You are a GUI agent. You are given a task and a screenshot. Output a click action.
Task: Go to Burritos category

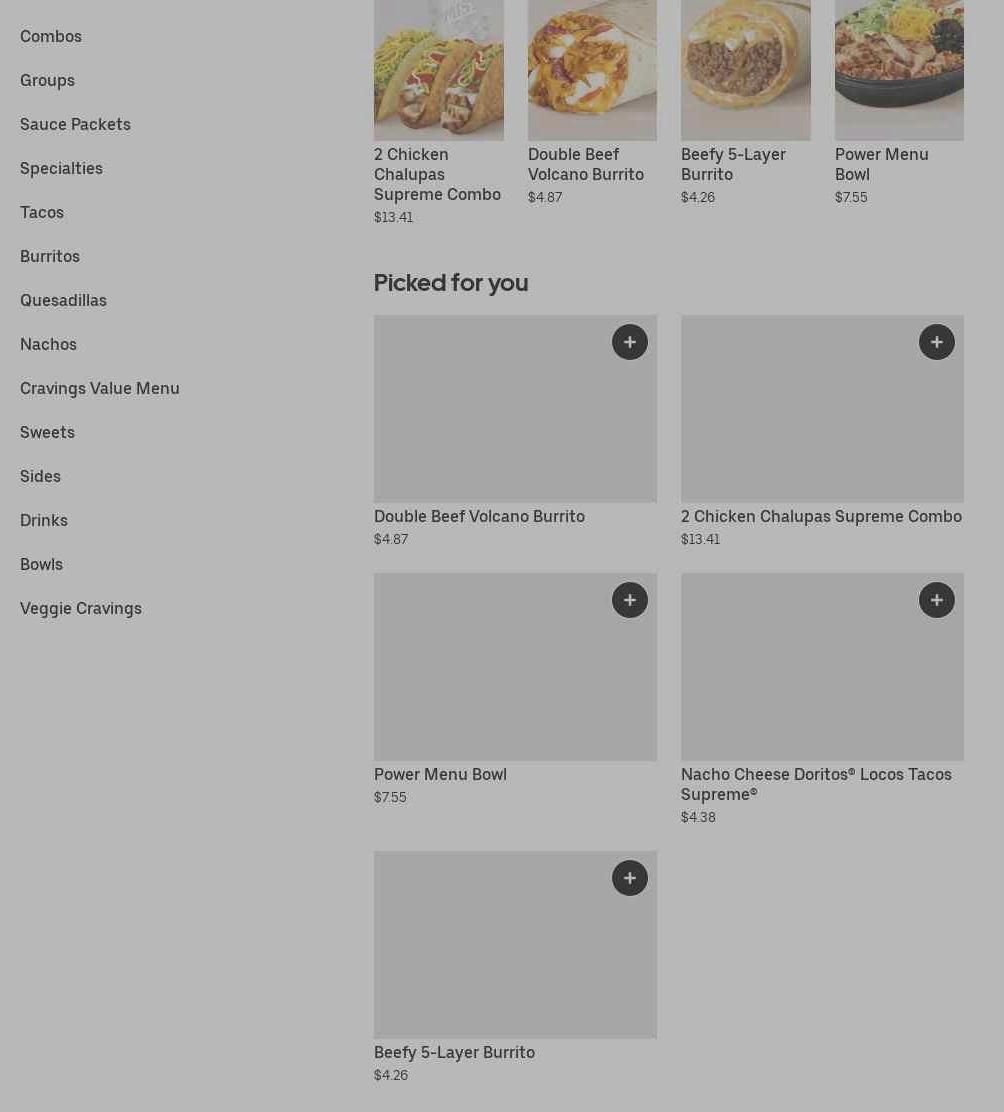tap(50, 256)
